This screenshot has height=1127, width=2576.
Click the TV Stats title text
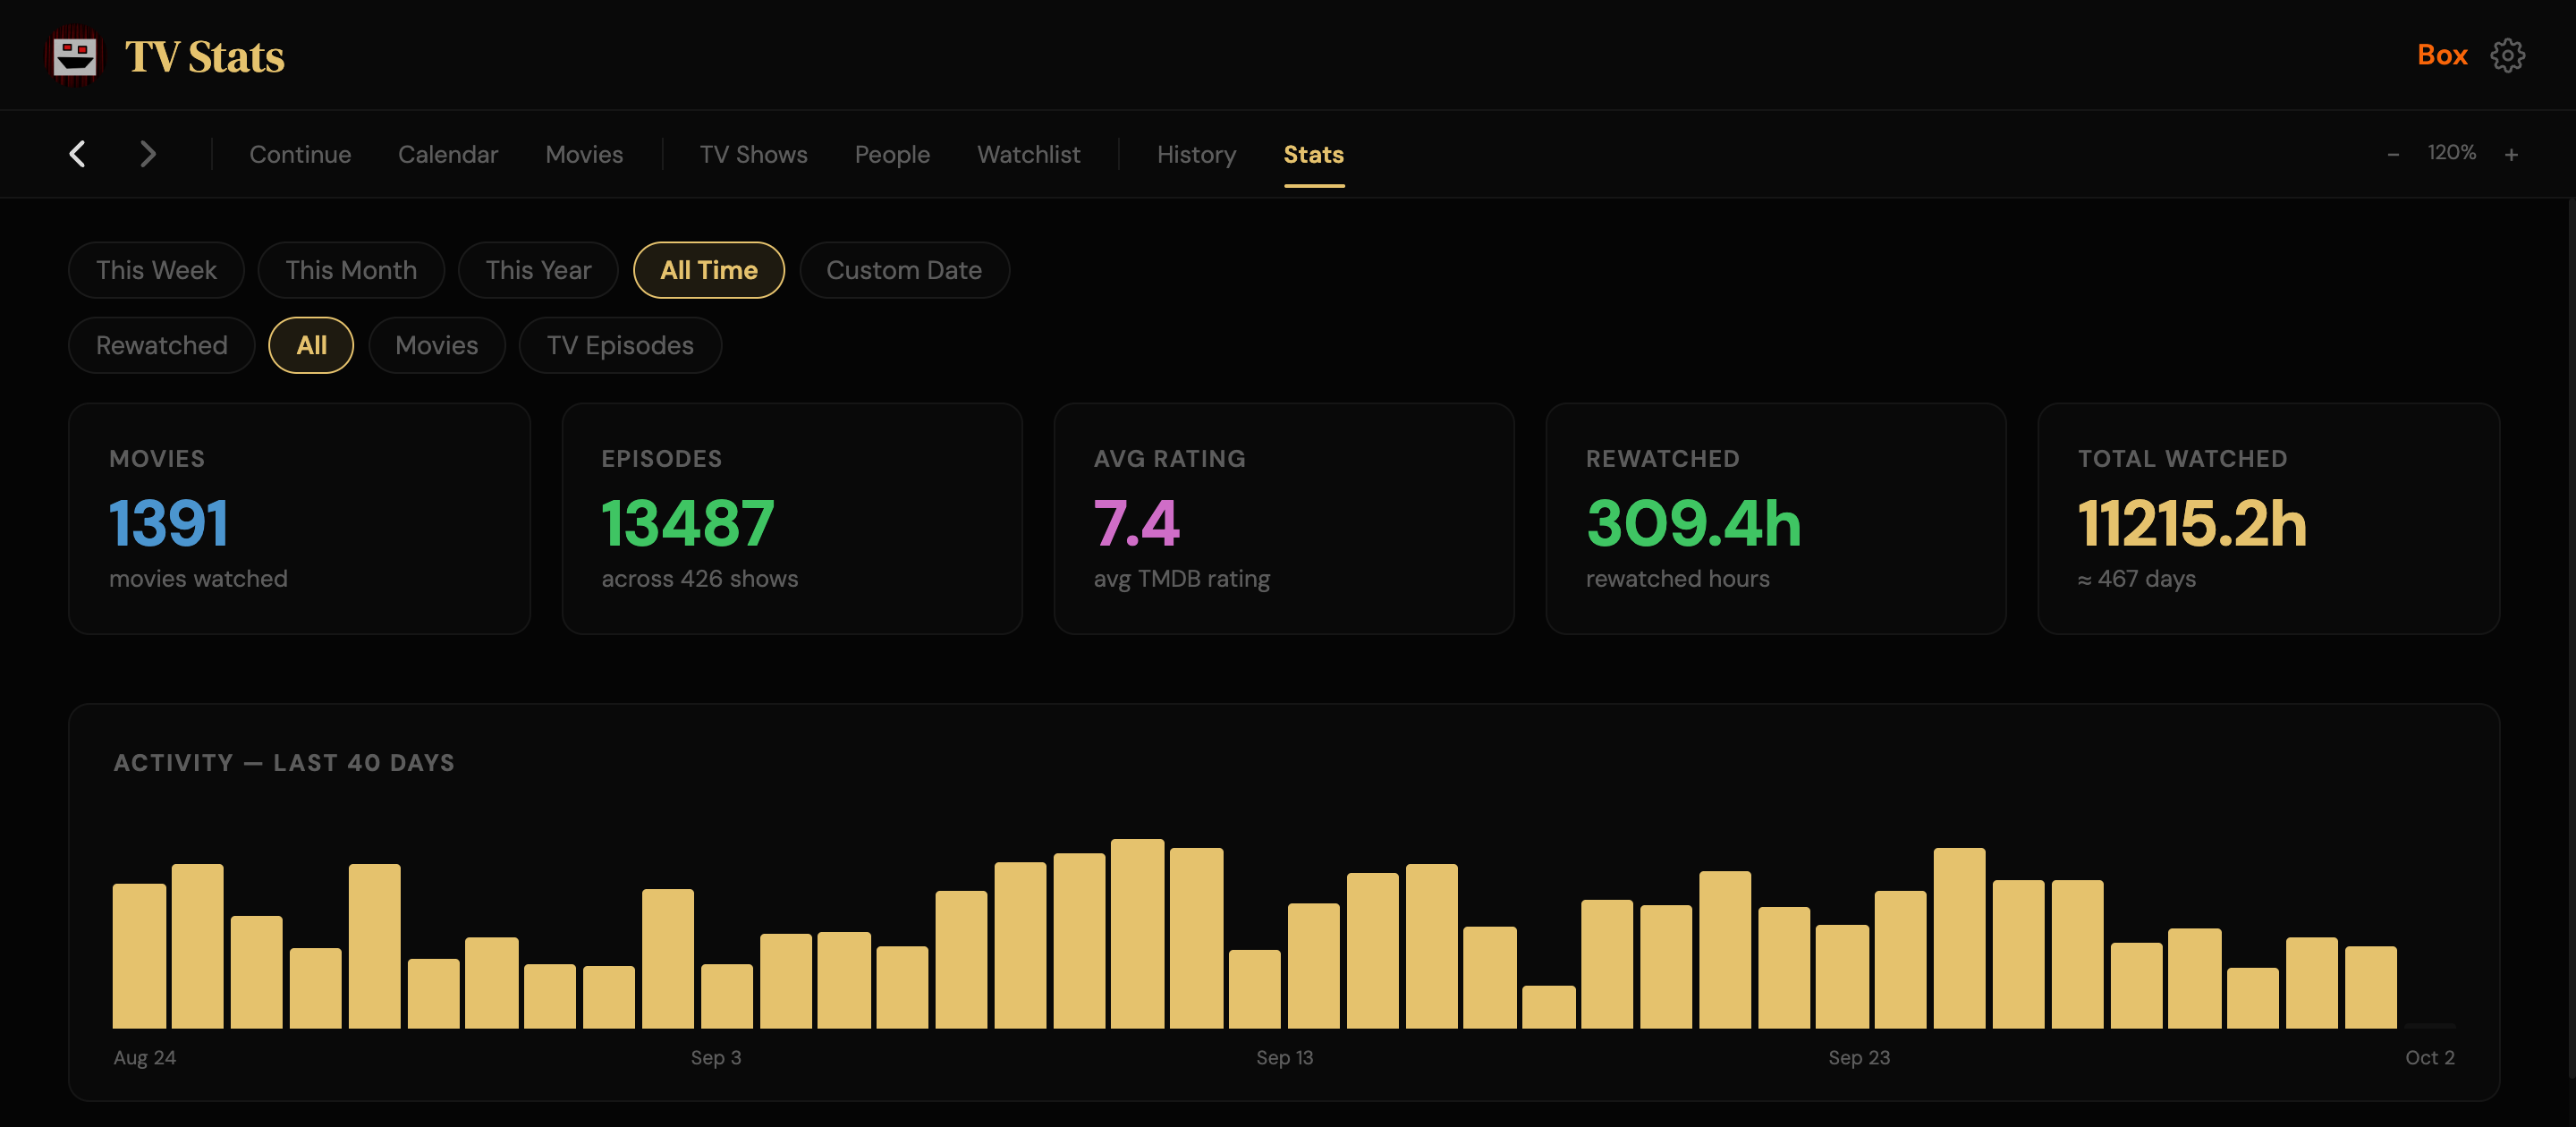point(205,57)
